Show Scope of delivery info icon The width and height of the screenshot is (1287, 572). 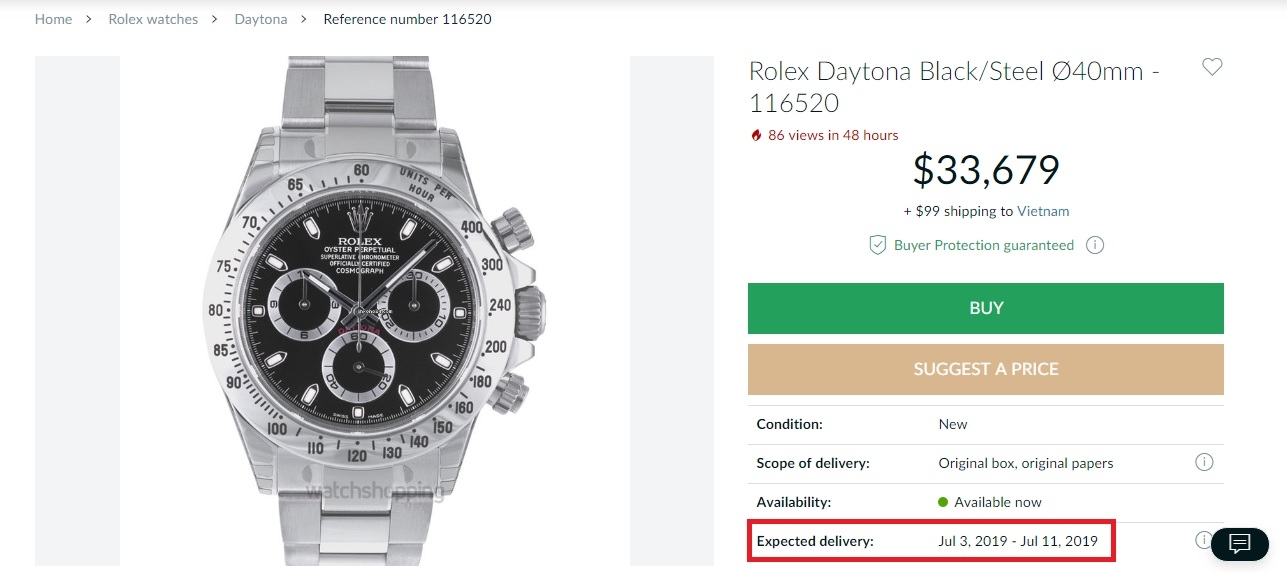pyautogui.click(x=1204, y=462)
